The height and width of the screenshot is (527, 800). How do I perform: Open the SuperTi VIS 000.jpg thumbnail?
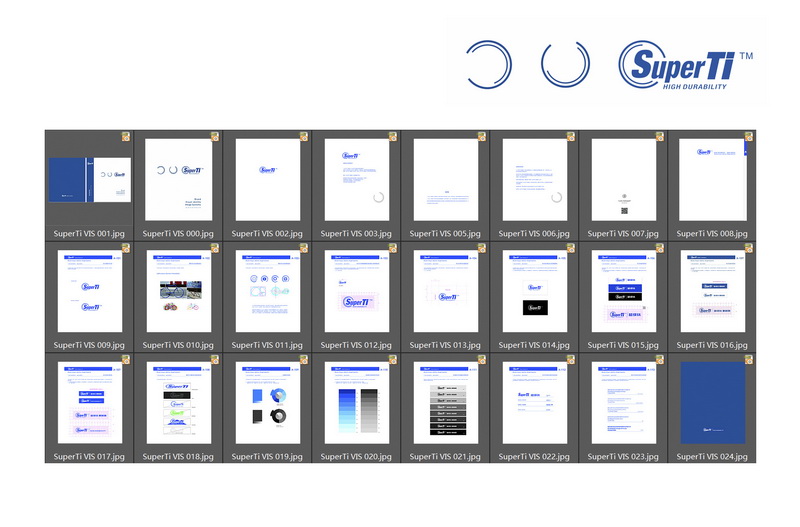tap(179, 180)
